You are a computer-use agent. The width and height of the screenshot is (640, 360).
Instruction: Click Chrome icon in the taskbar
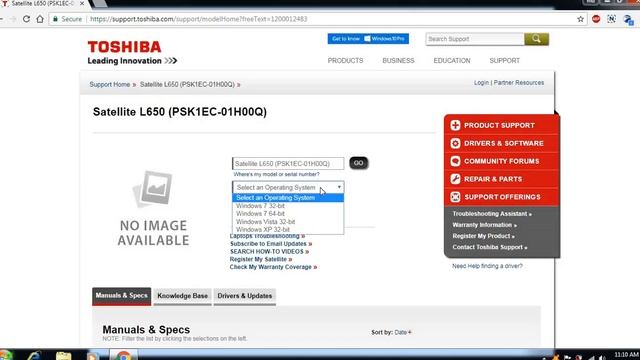(123, 356)
